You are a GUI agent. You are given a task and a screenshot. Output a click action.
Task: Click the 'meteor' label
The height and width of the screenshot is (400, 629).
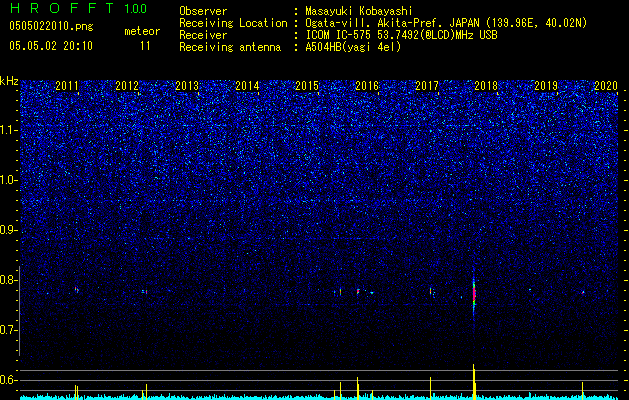142,31
